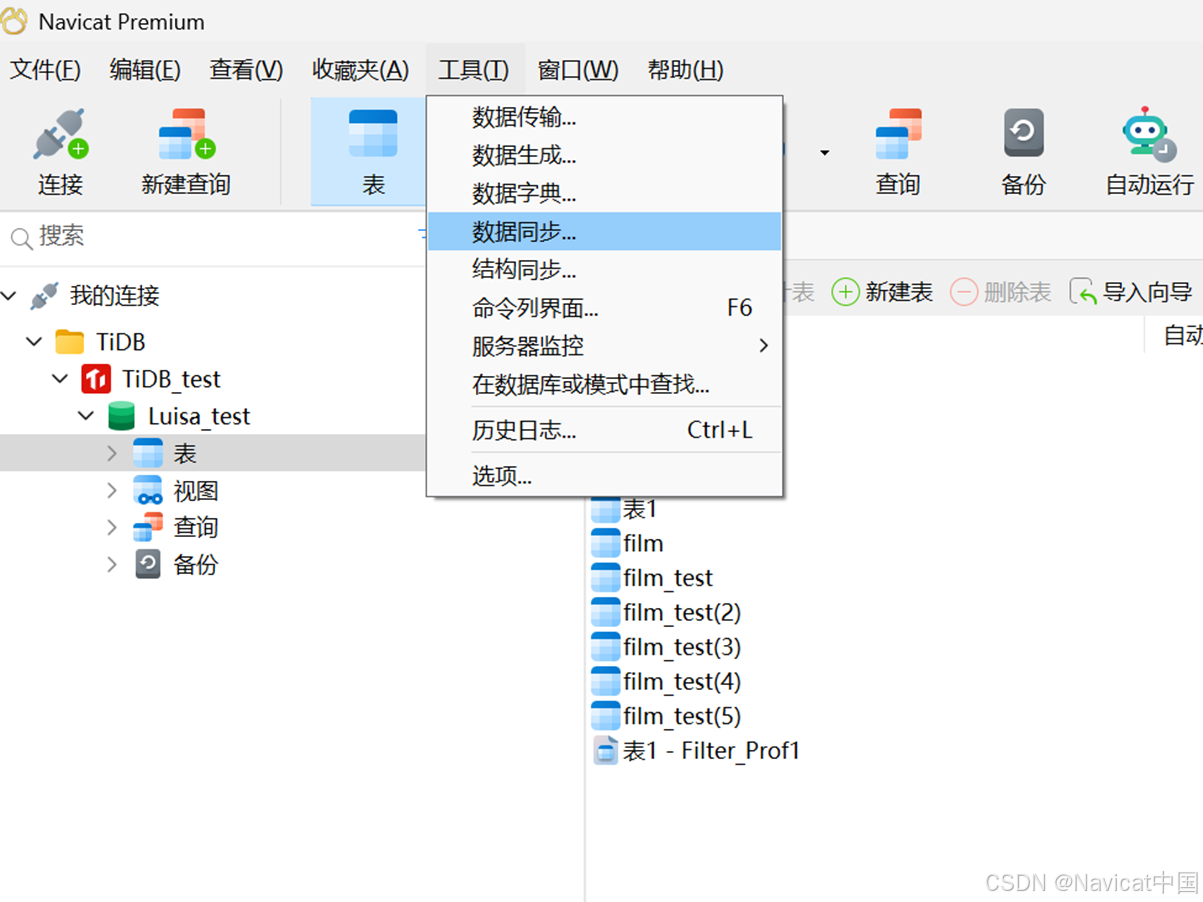Screen dimensions: 1203x902
Task: Open the 帮助(H) menu
Action: (x=685, y=70)
